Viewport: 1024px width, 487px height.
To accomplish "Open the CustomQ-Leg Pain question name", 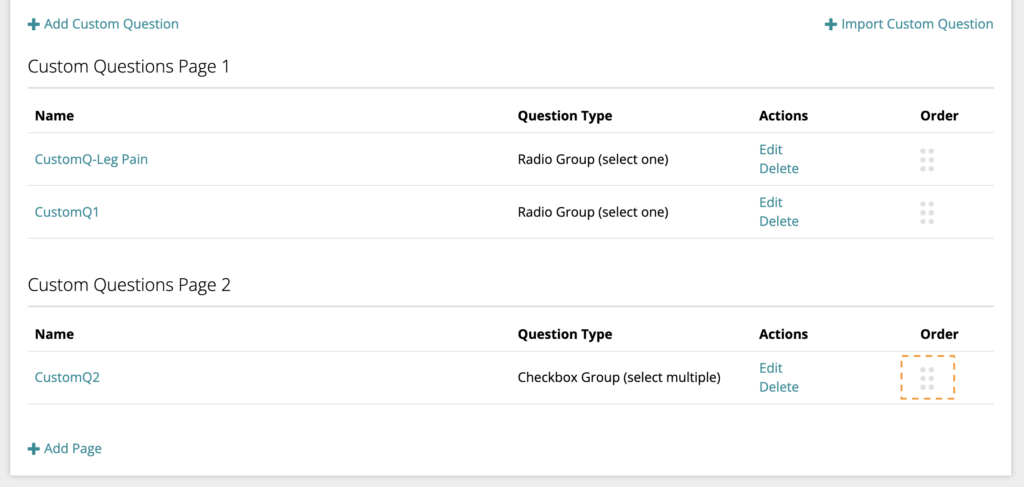I will coord(91,159).
